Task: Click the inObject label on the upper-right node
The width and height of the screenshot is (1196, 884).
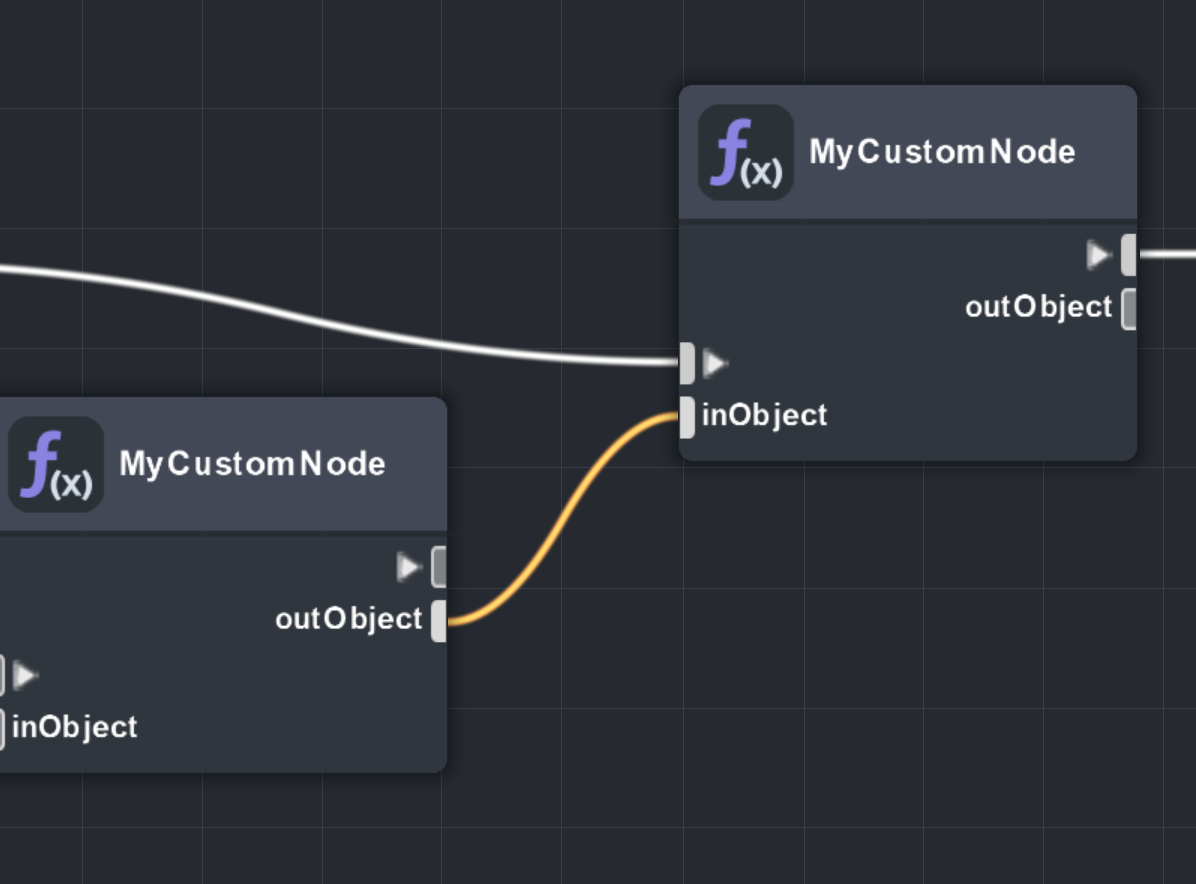Action: pos(765,415)
